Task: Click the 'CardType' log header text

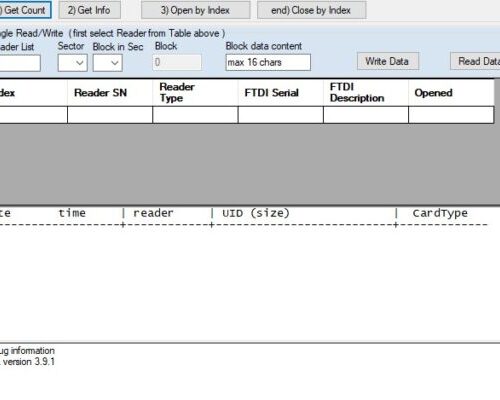Action: pyautogui.click(x=440, y=213)
